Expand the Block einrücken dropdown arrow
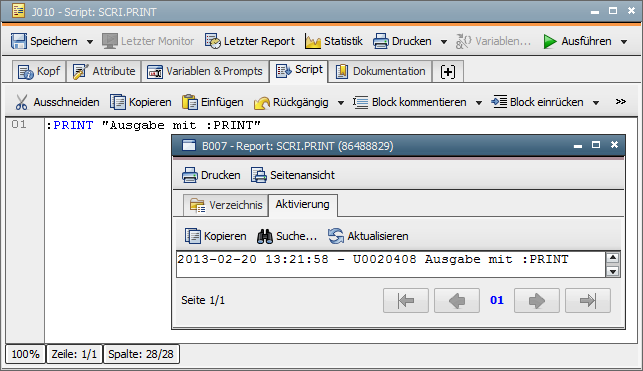The height and width of the screenshot is (371, 643). (x=596, y=103)
